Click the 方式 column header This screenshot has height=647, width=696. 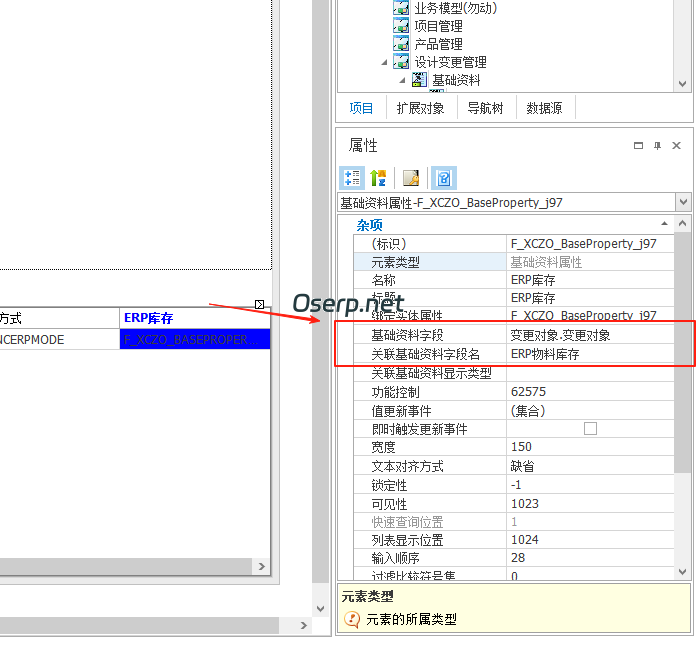[x=59, y=318]
